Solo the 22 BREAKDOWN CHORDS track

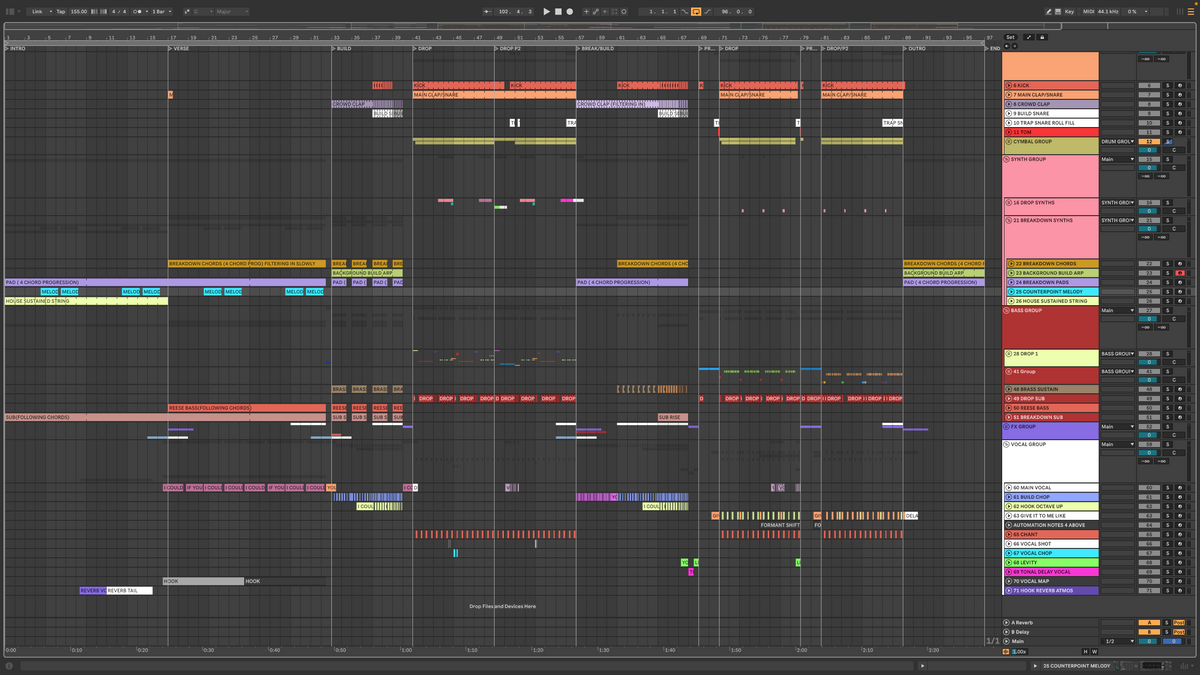1166,264
